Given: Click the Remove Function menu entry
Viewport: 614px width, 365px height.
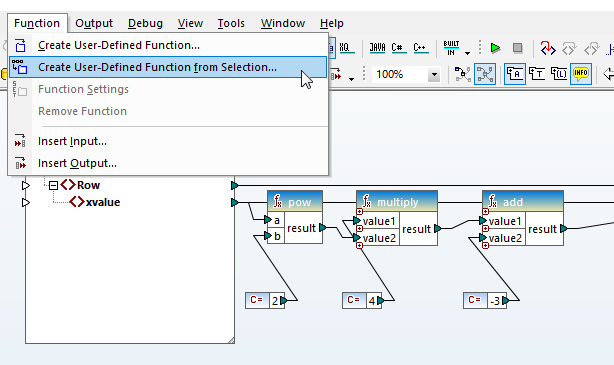Looking at the screenshot, I should 168,111.
